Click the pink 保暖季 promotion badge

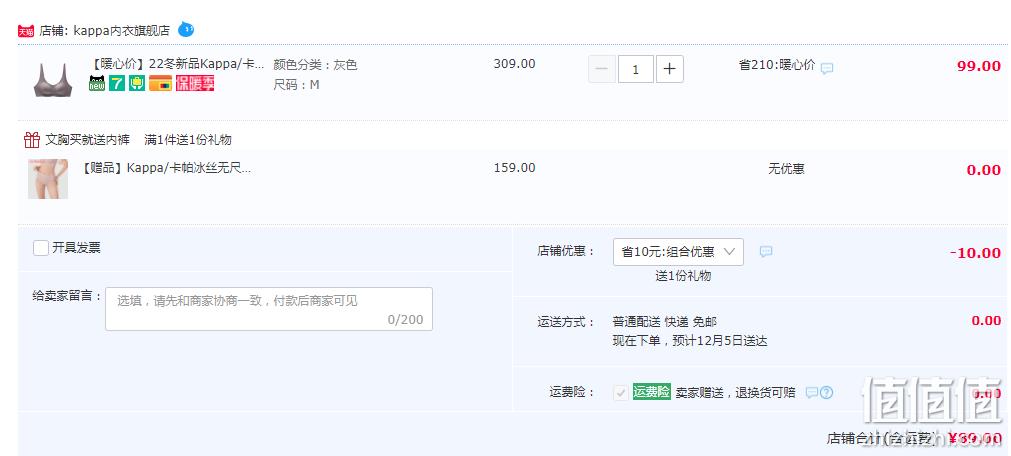pyautogui.click(x=195, y=83)
